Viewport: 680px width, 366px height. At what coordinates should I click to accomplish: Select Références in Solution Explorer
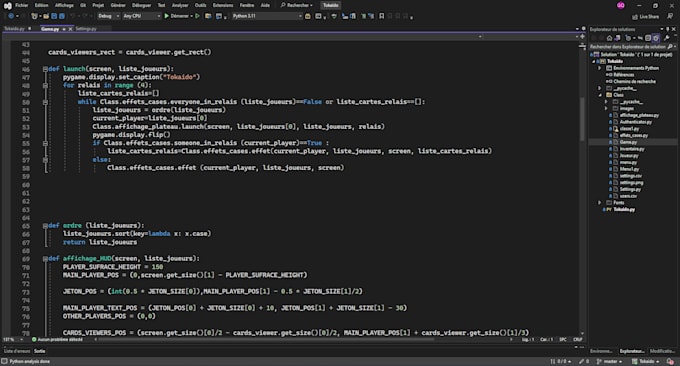click(623, 75)
